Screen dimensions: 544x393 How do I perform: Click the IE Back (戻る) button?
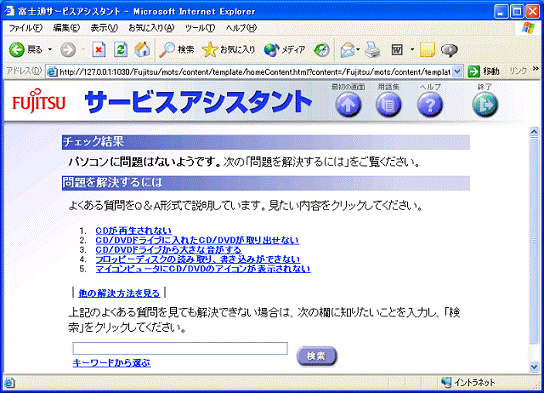pos(25,50)
